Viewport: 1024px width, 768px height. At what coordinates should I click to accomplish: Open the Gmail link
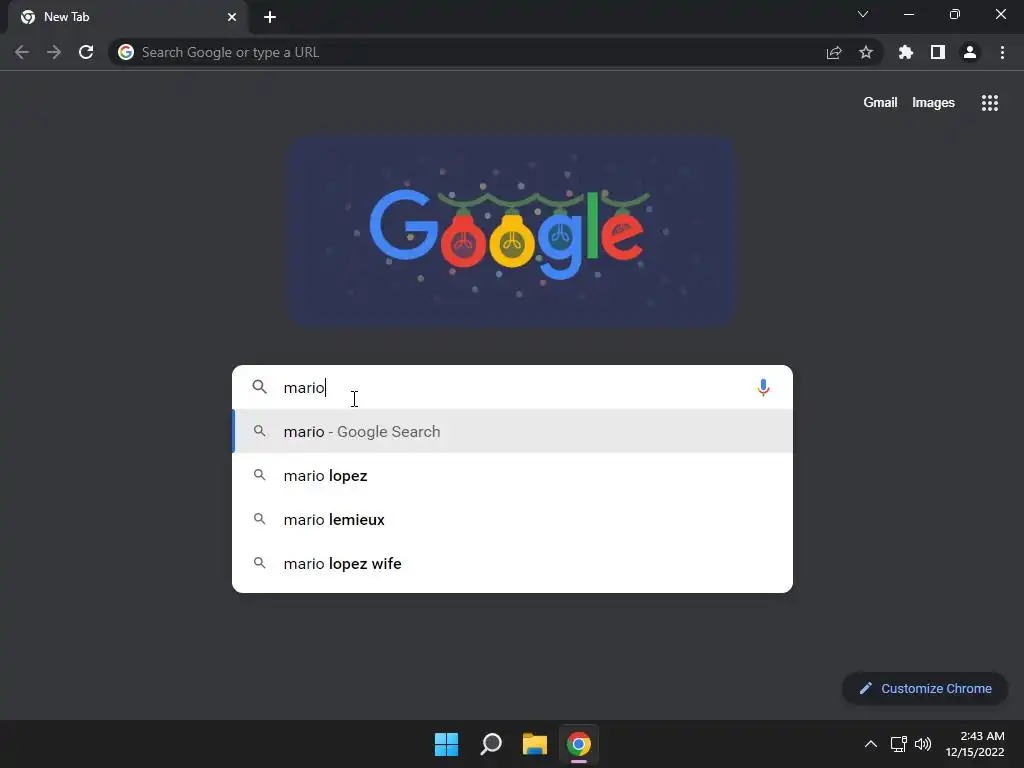click(x=880, y=103)
